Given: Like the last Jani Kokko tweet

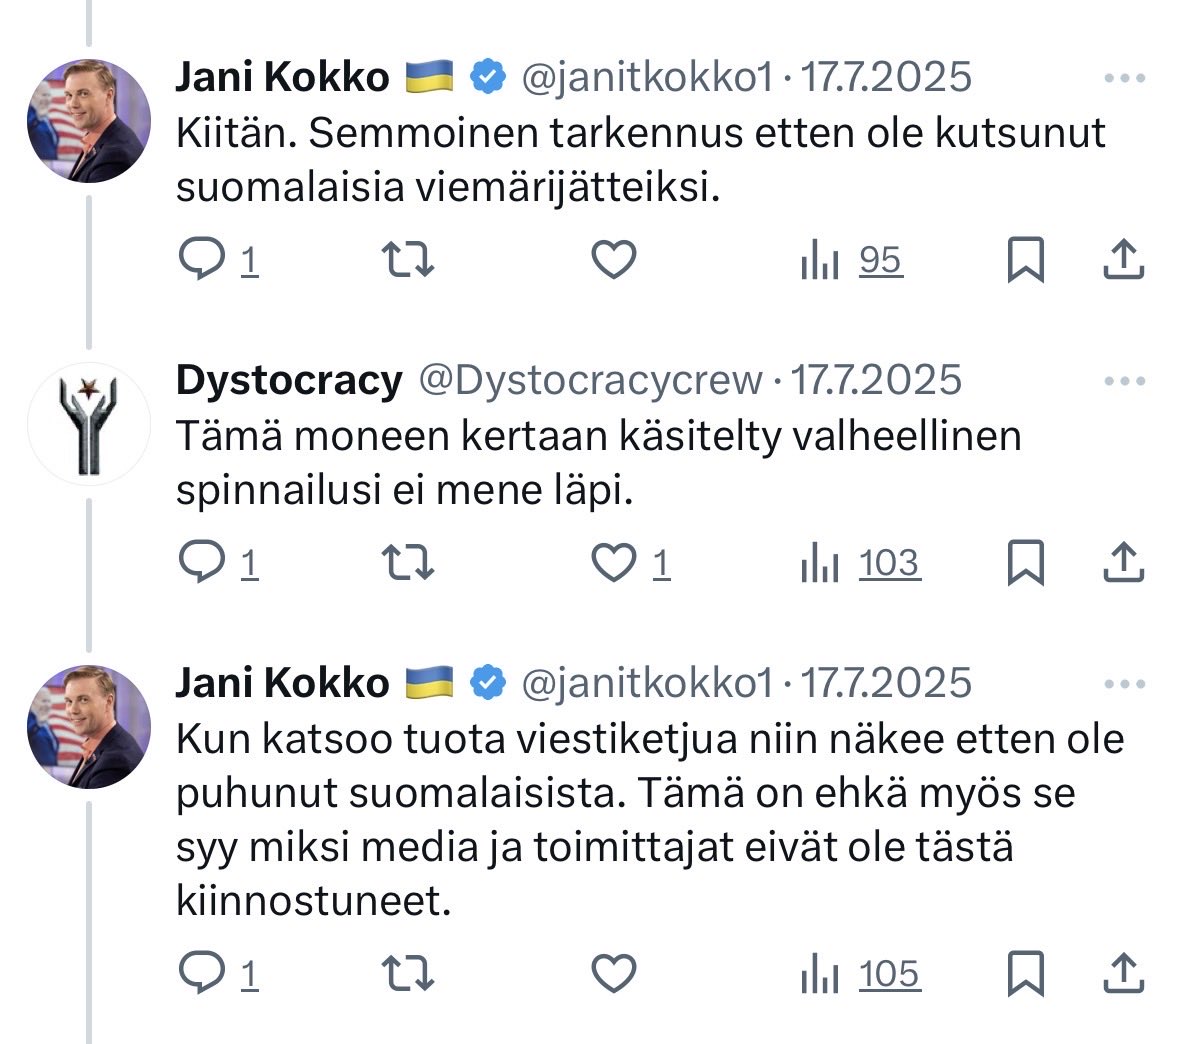Looking at the screenshot, I should tap(614, 974).
